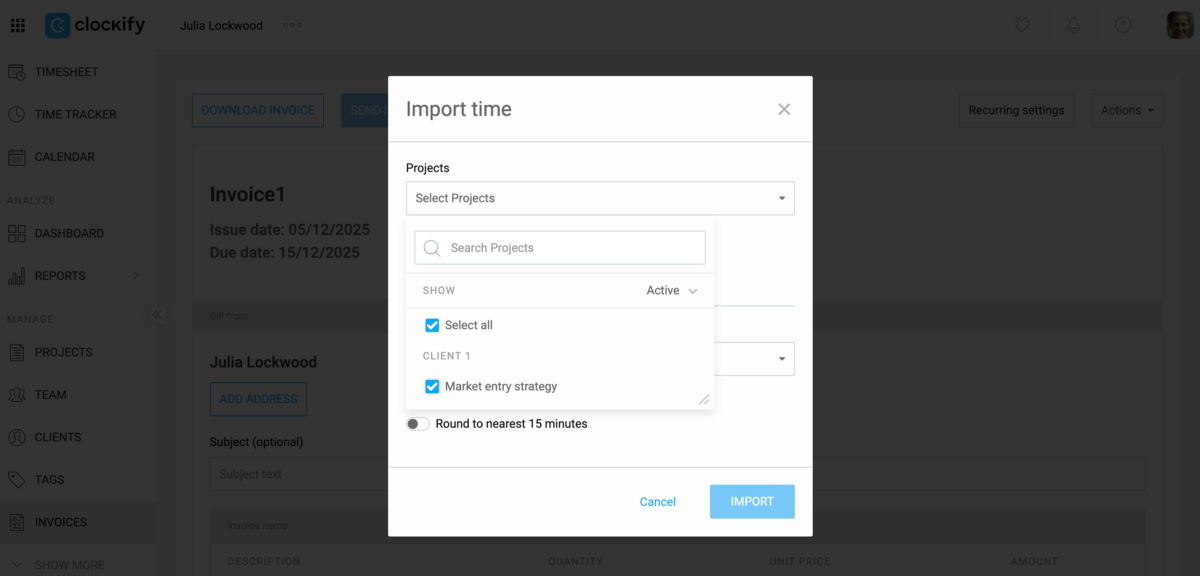Image resolution: width=1200 pixels, height=576 pixels.
Task: Click the notifications bell
Action: (1073, 25)
